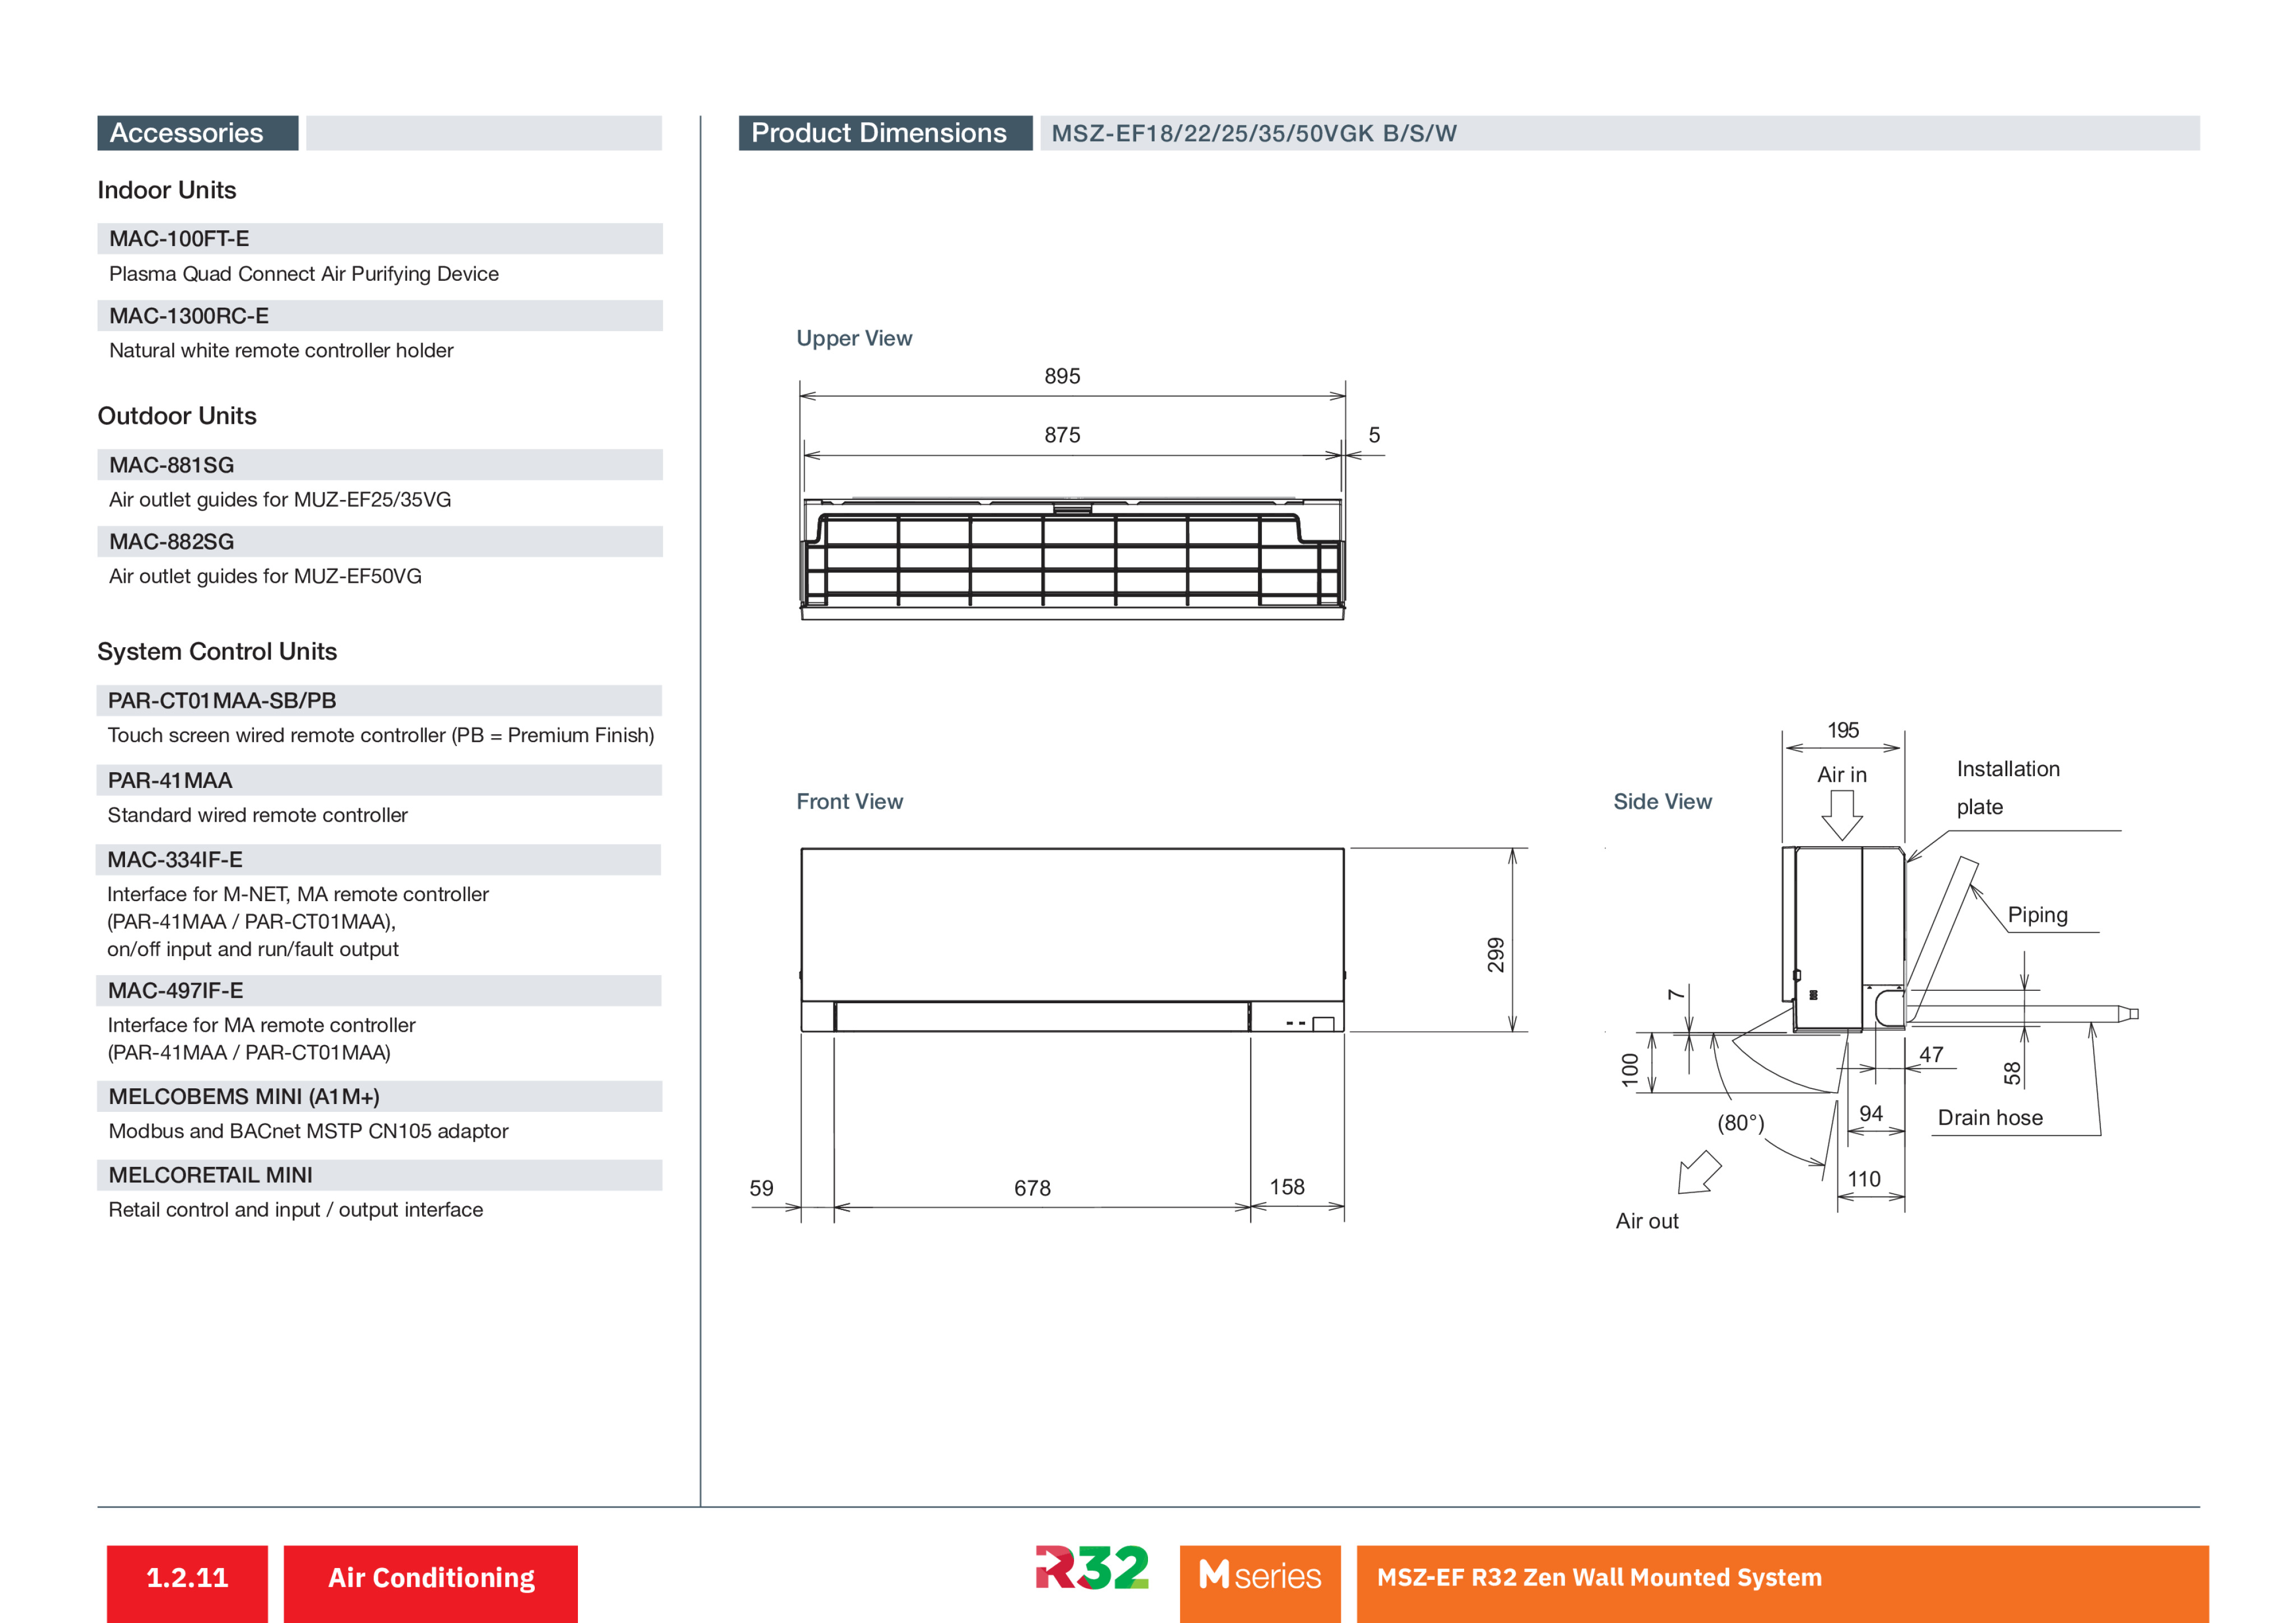Click the Side View label
This screenshot has width=2296, height=1623.
tap(1662, 801)
